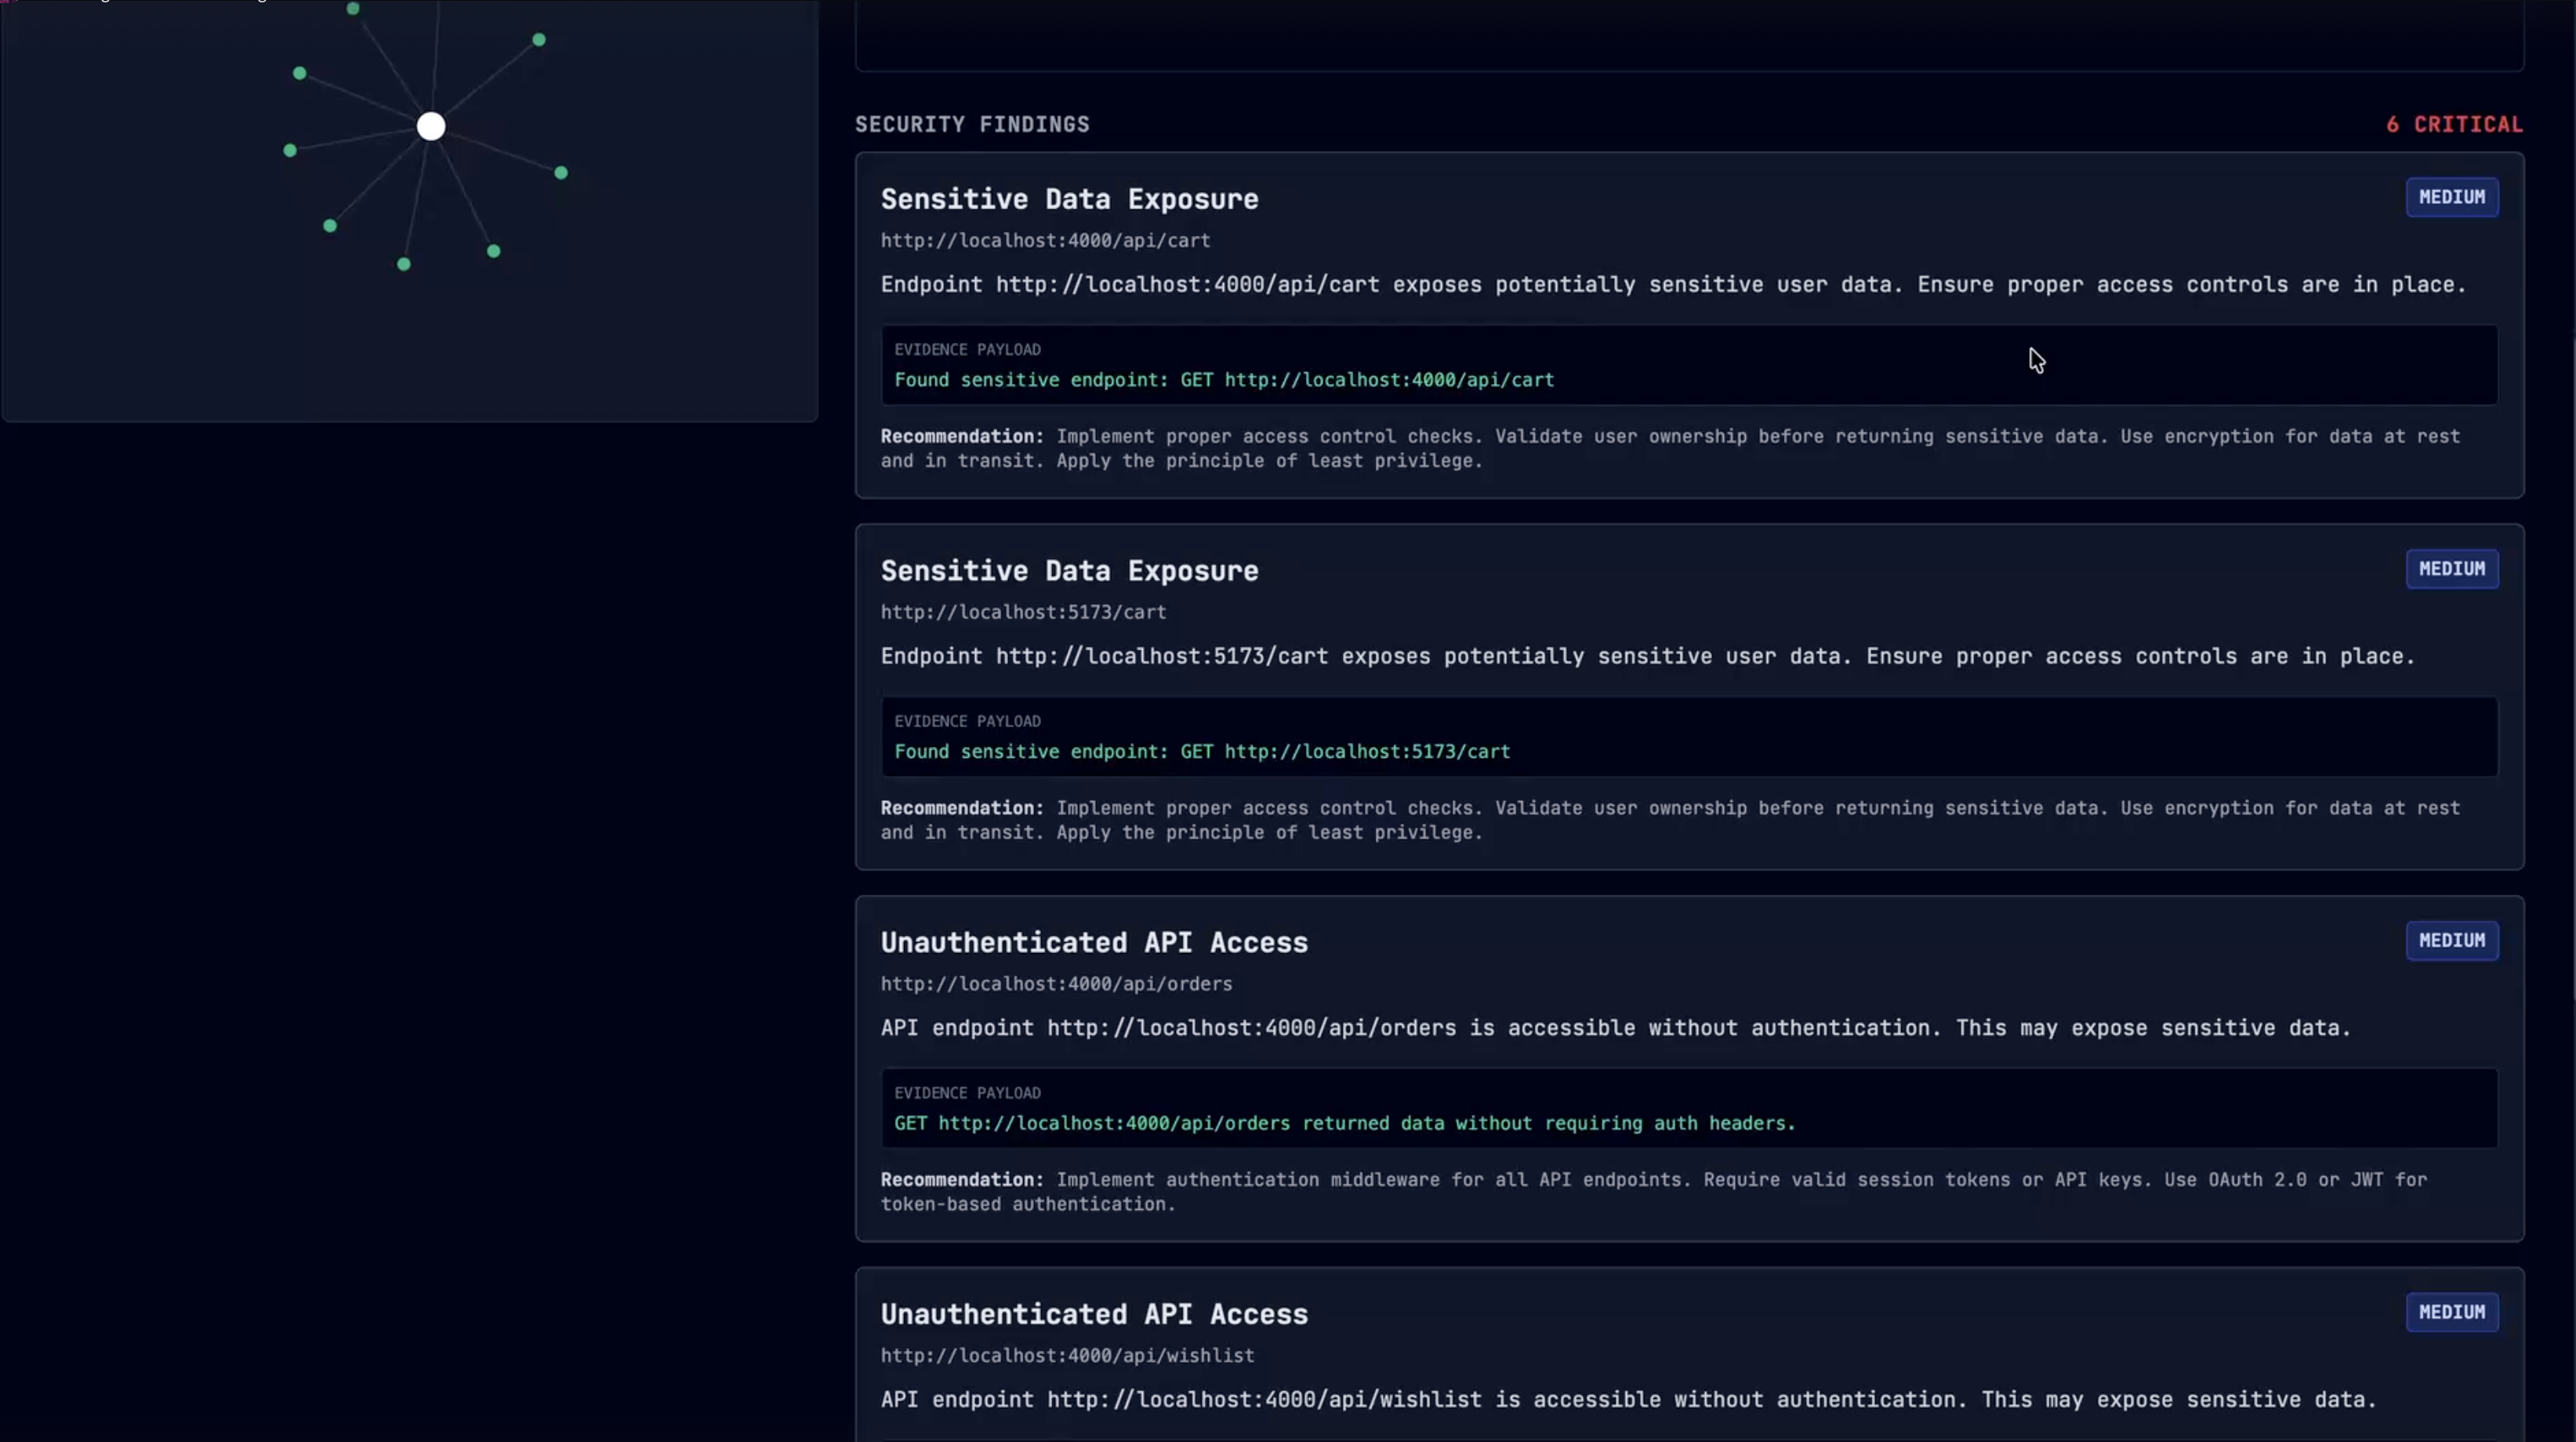Select the rightmost green graph node
Viewport: 2576px width, 1442px height.
[x=561, y=173]
